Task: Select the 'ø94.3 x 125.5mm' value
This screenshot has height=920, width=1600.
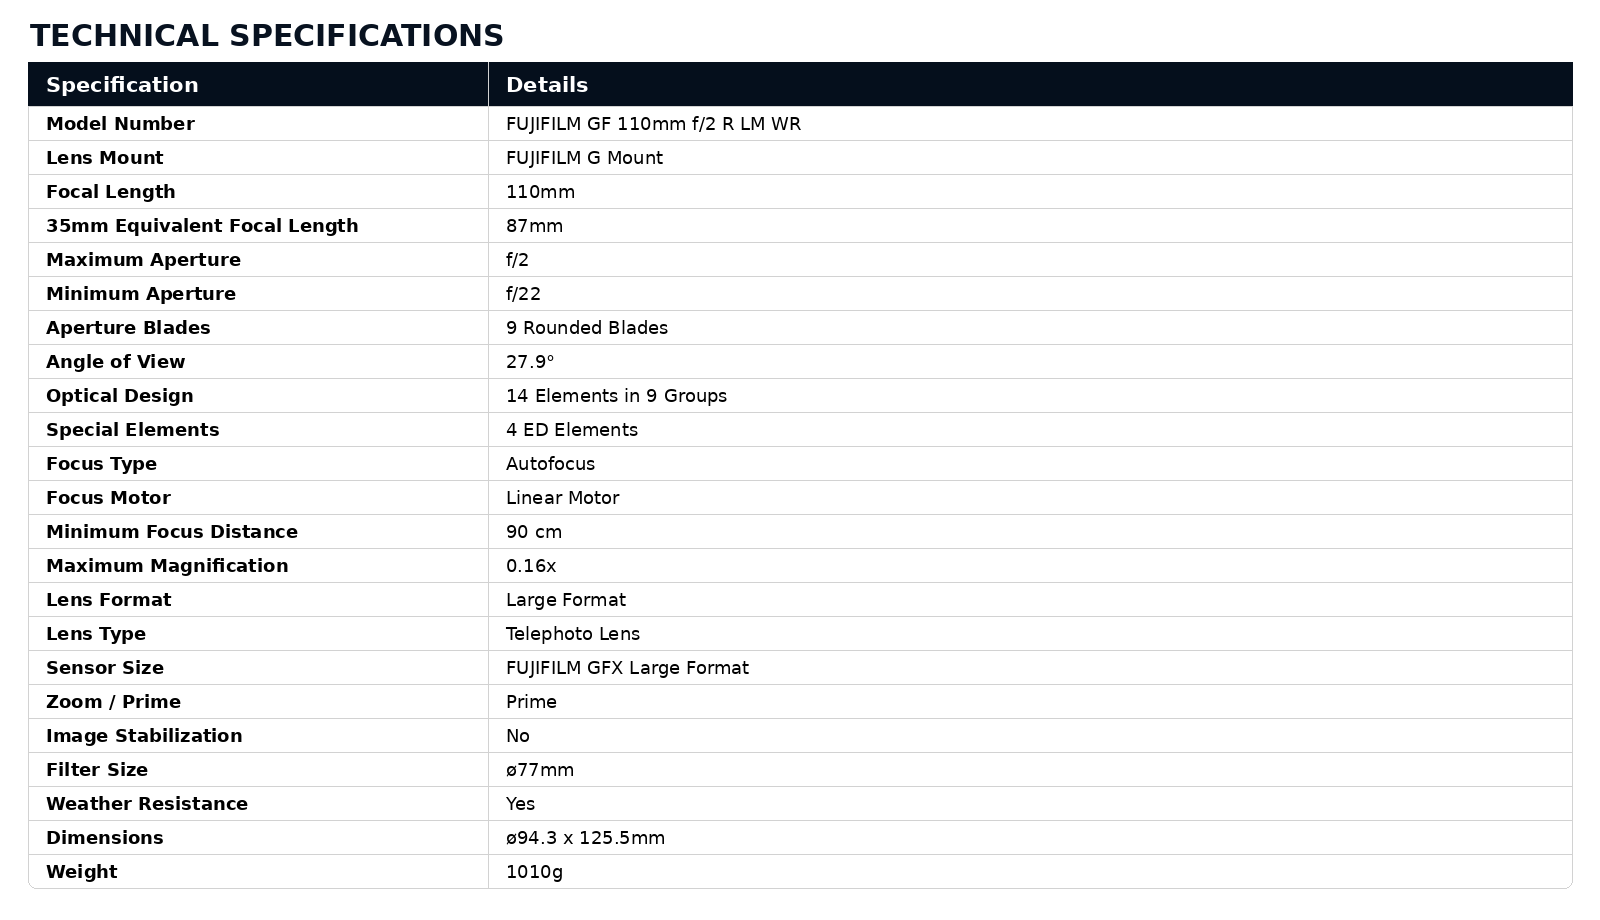Action: click(585, 838)
